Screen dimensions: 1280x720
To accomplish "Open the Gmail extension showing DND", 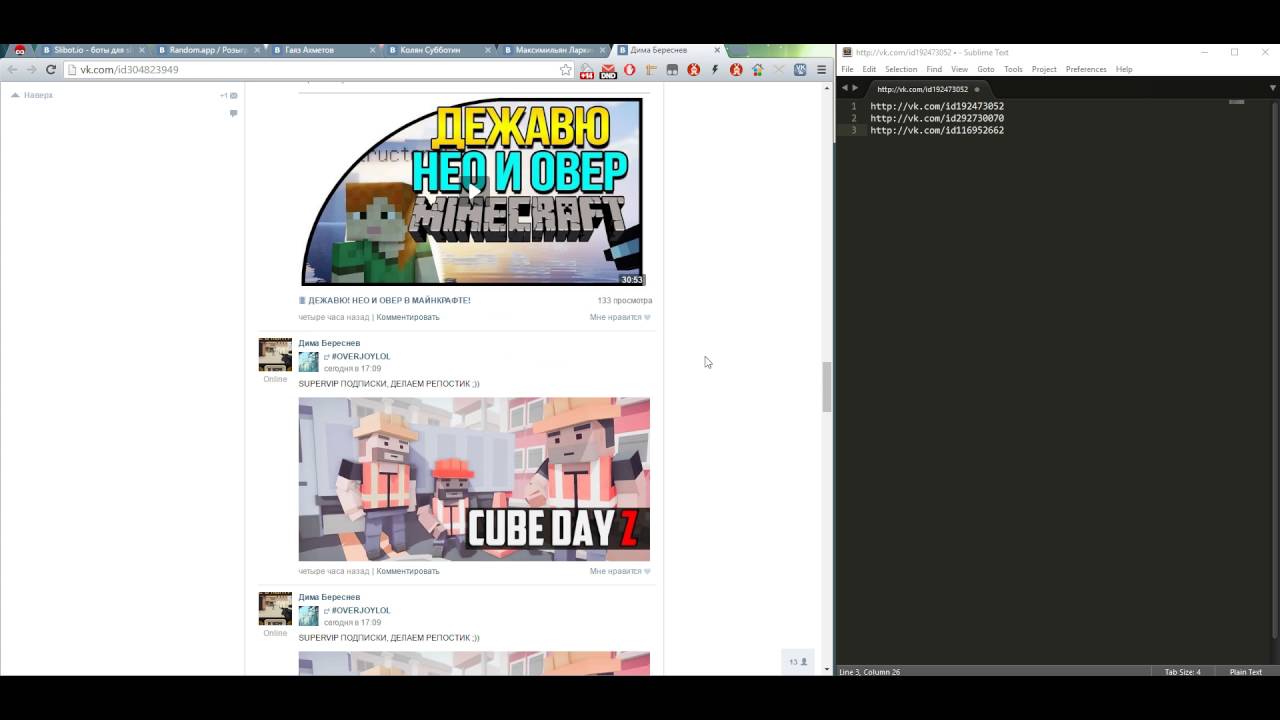I will (x=608, y=70).
